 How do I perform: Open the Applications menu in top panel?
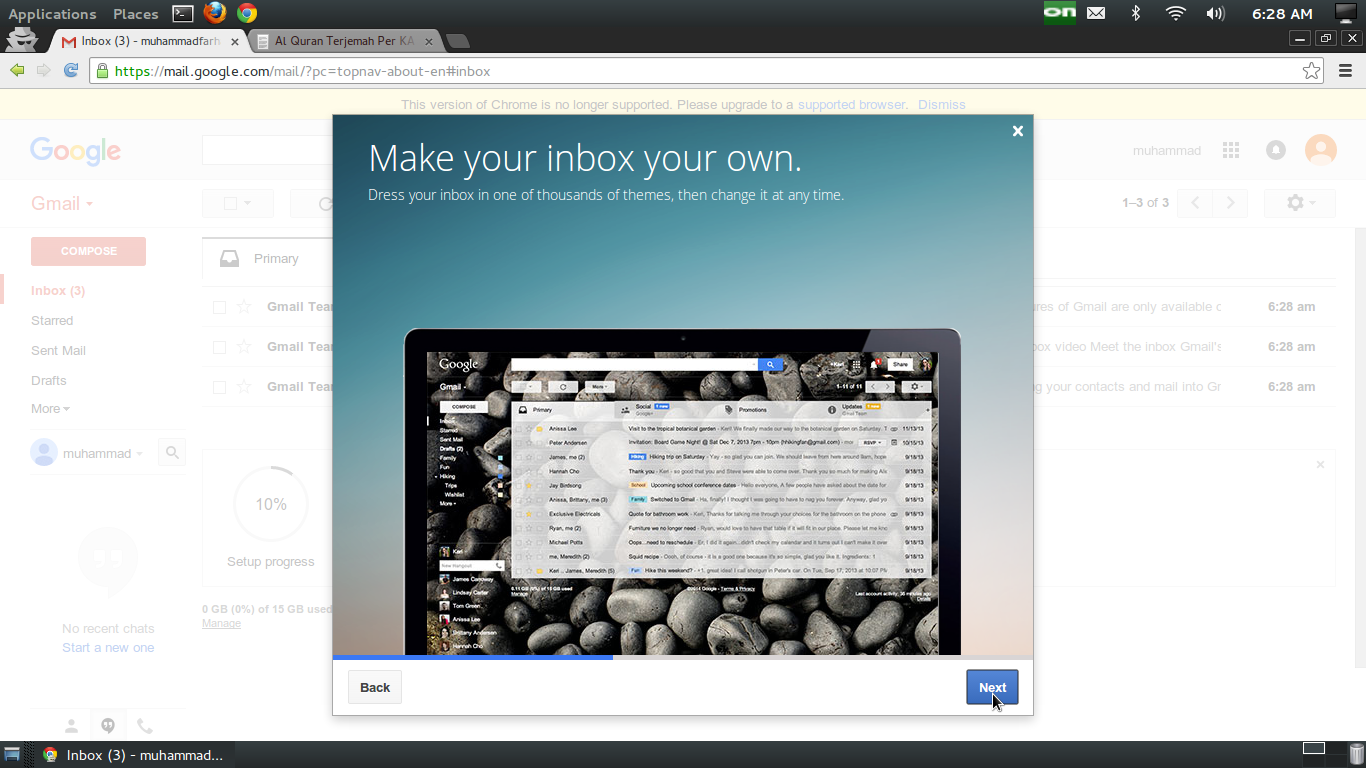point(52,14)
